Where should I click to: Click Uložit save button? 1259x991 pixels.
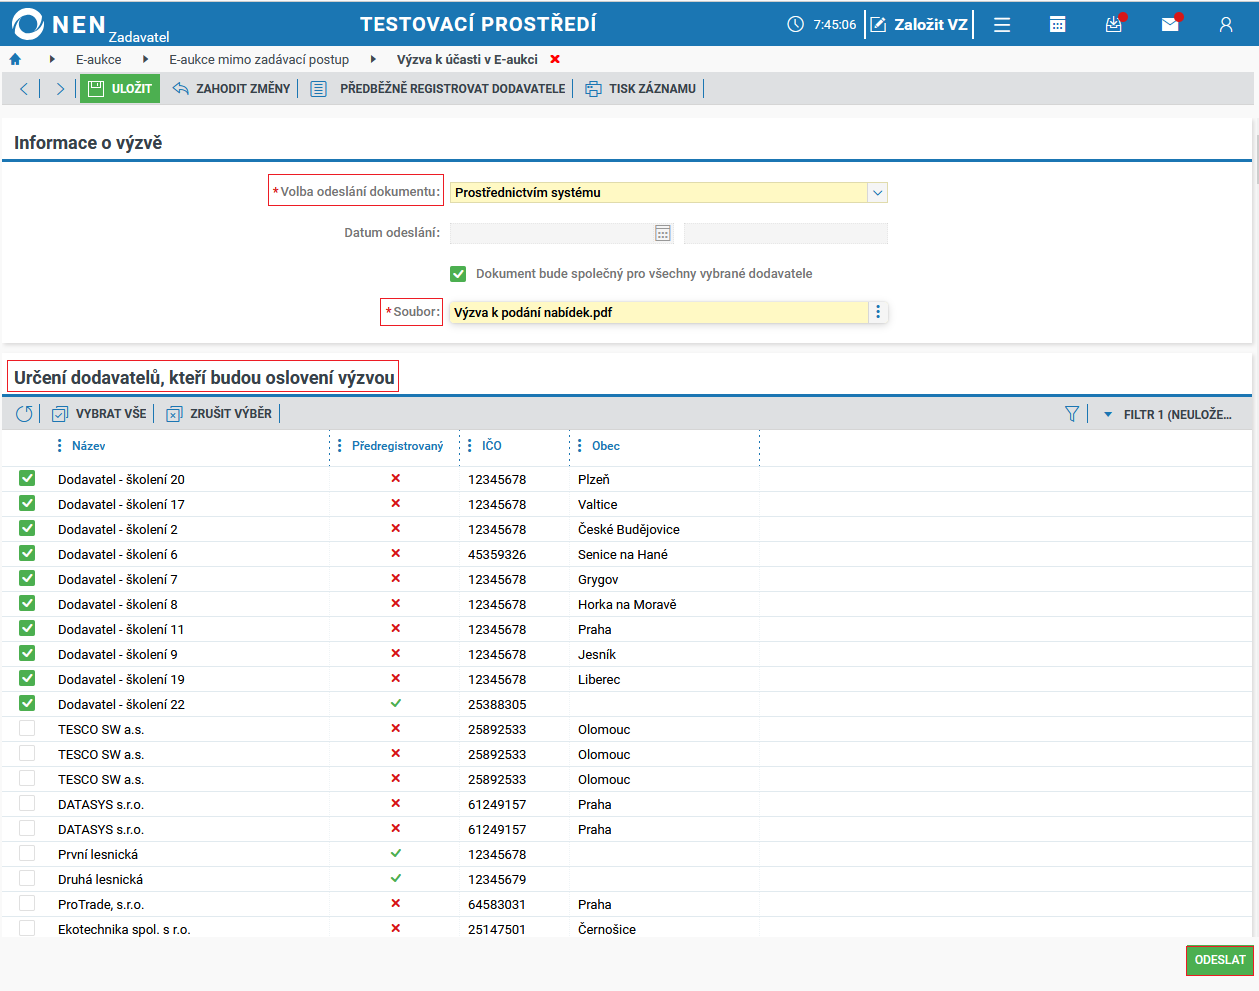coord(120,89)
